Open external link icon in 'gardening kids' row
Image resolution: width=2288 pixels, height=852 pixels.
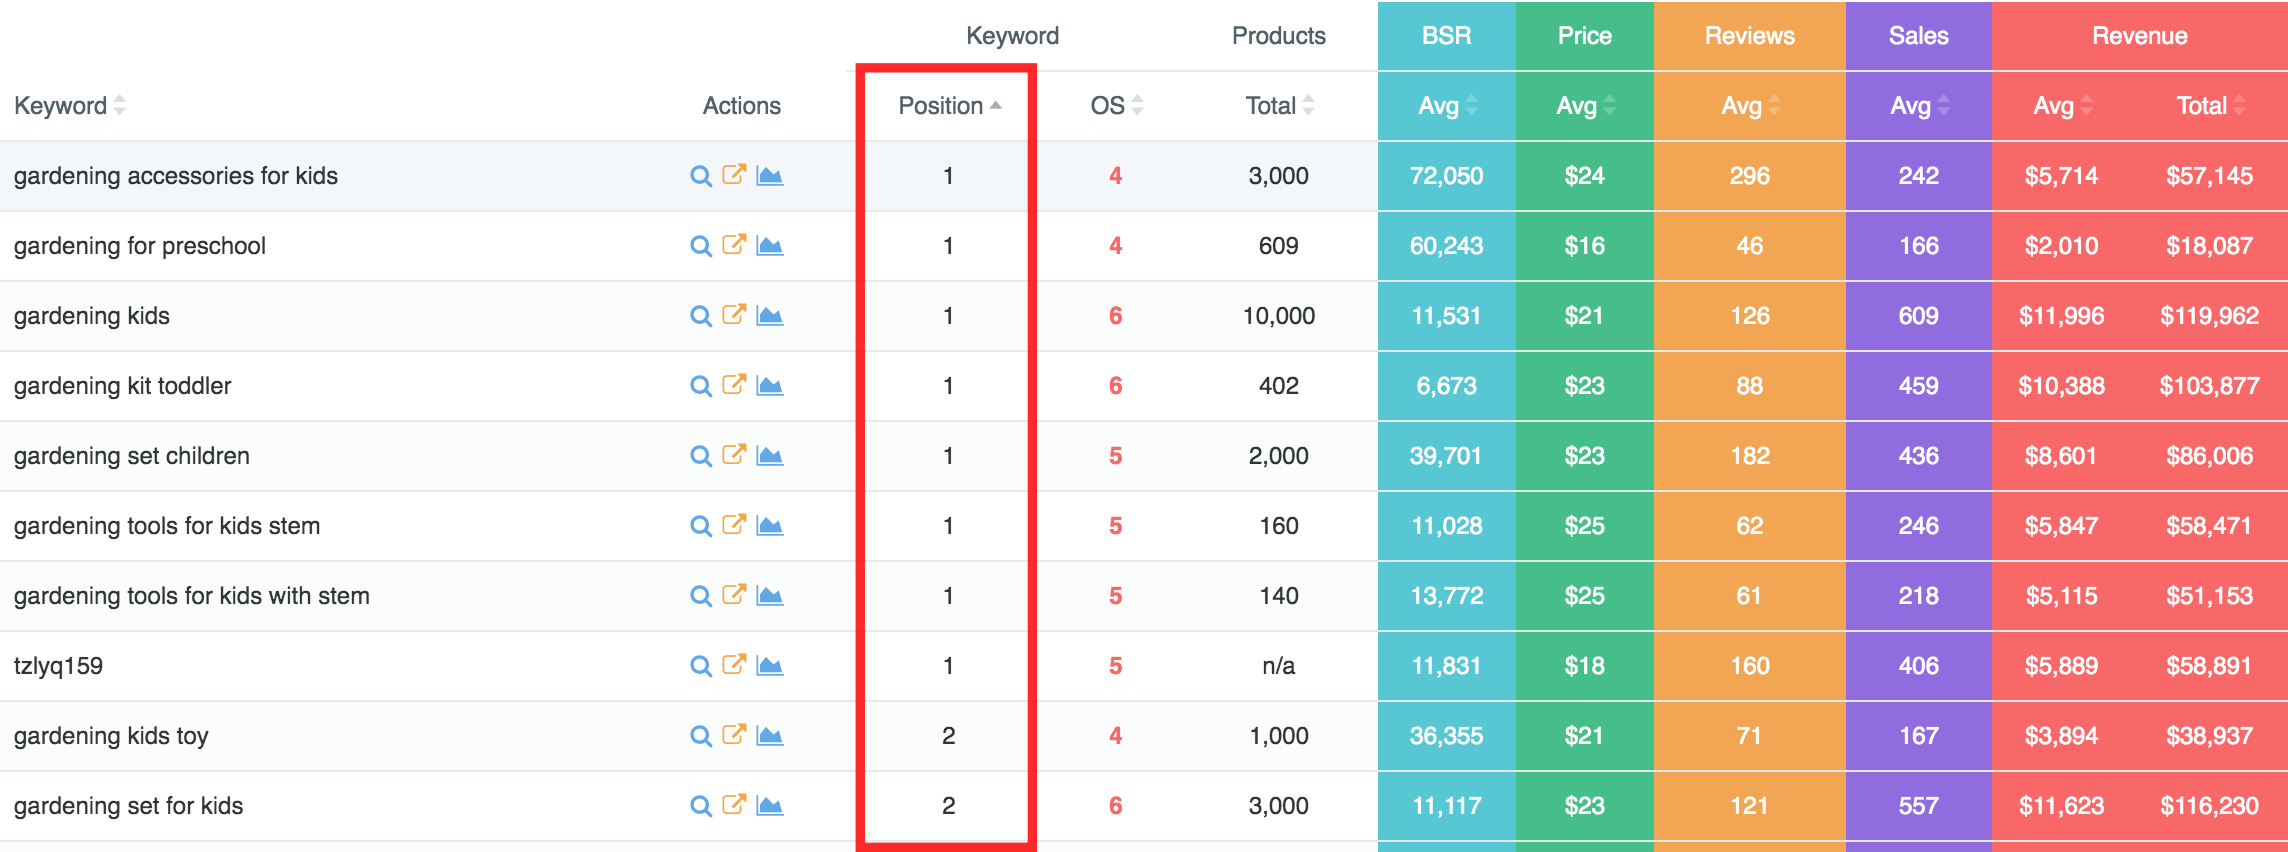pos(734,314)
